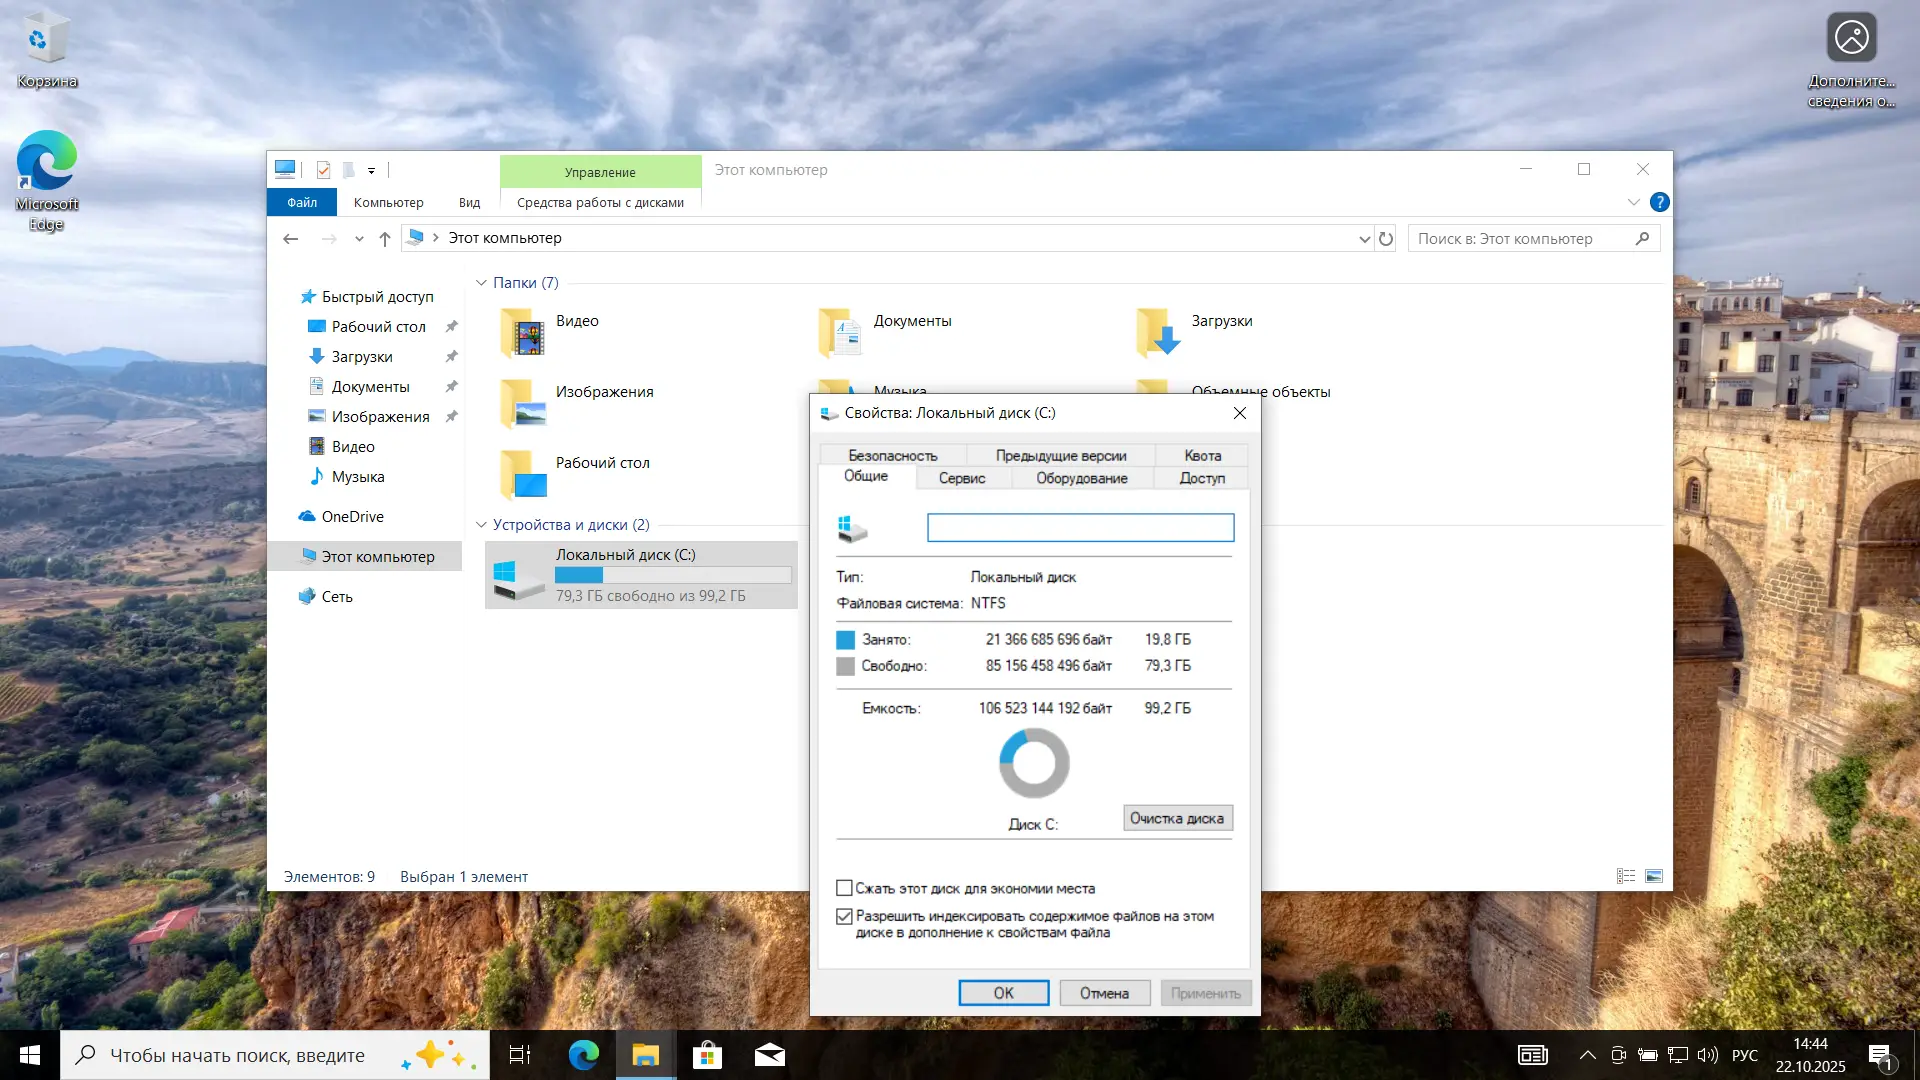This screenshot has height=1080, width=1920.
Task: Enable the Сжать этот диск checkbox
Action: pyautogui.click(x=845, y=888)
